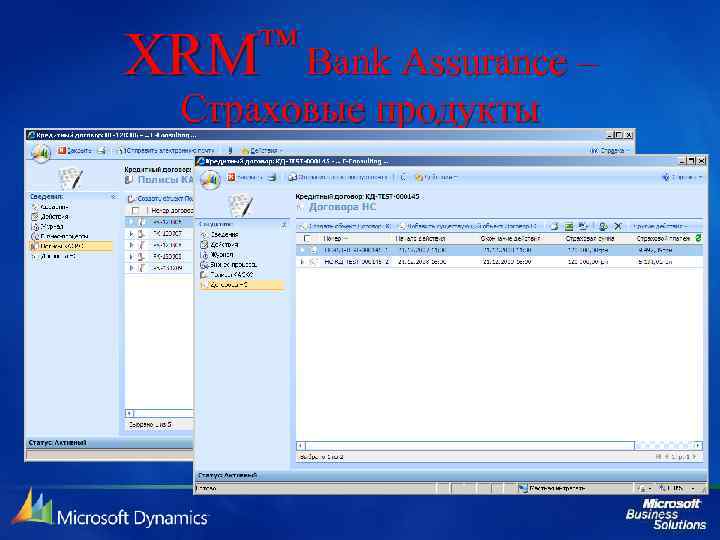Go to next page in front grid pager
The width and height of the screenshot is (720, 540).
tap(694, 457)
